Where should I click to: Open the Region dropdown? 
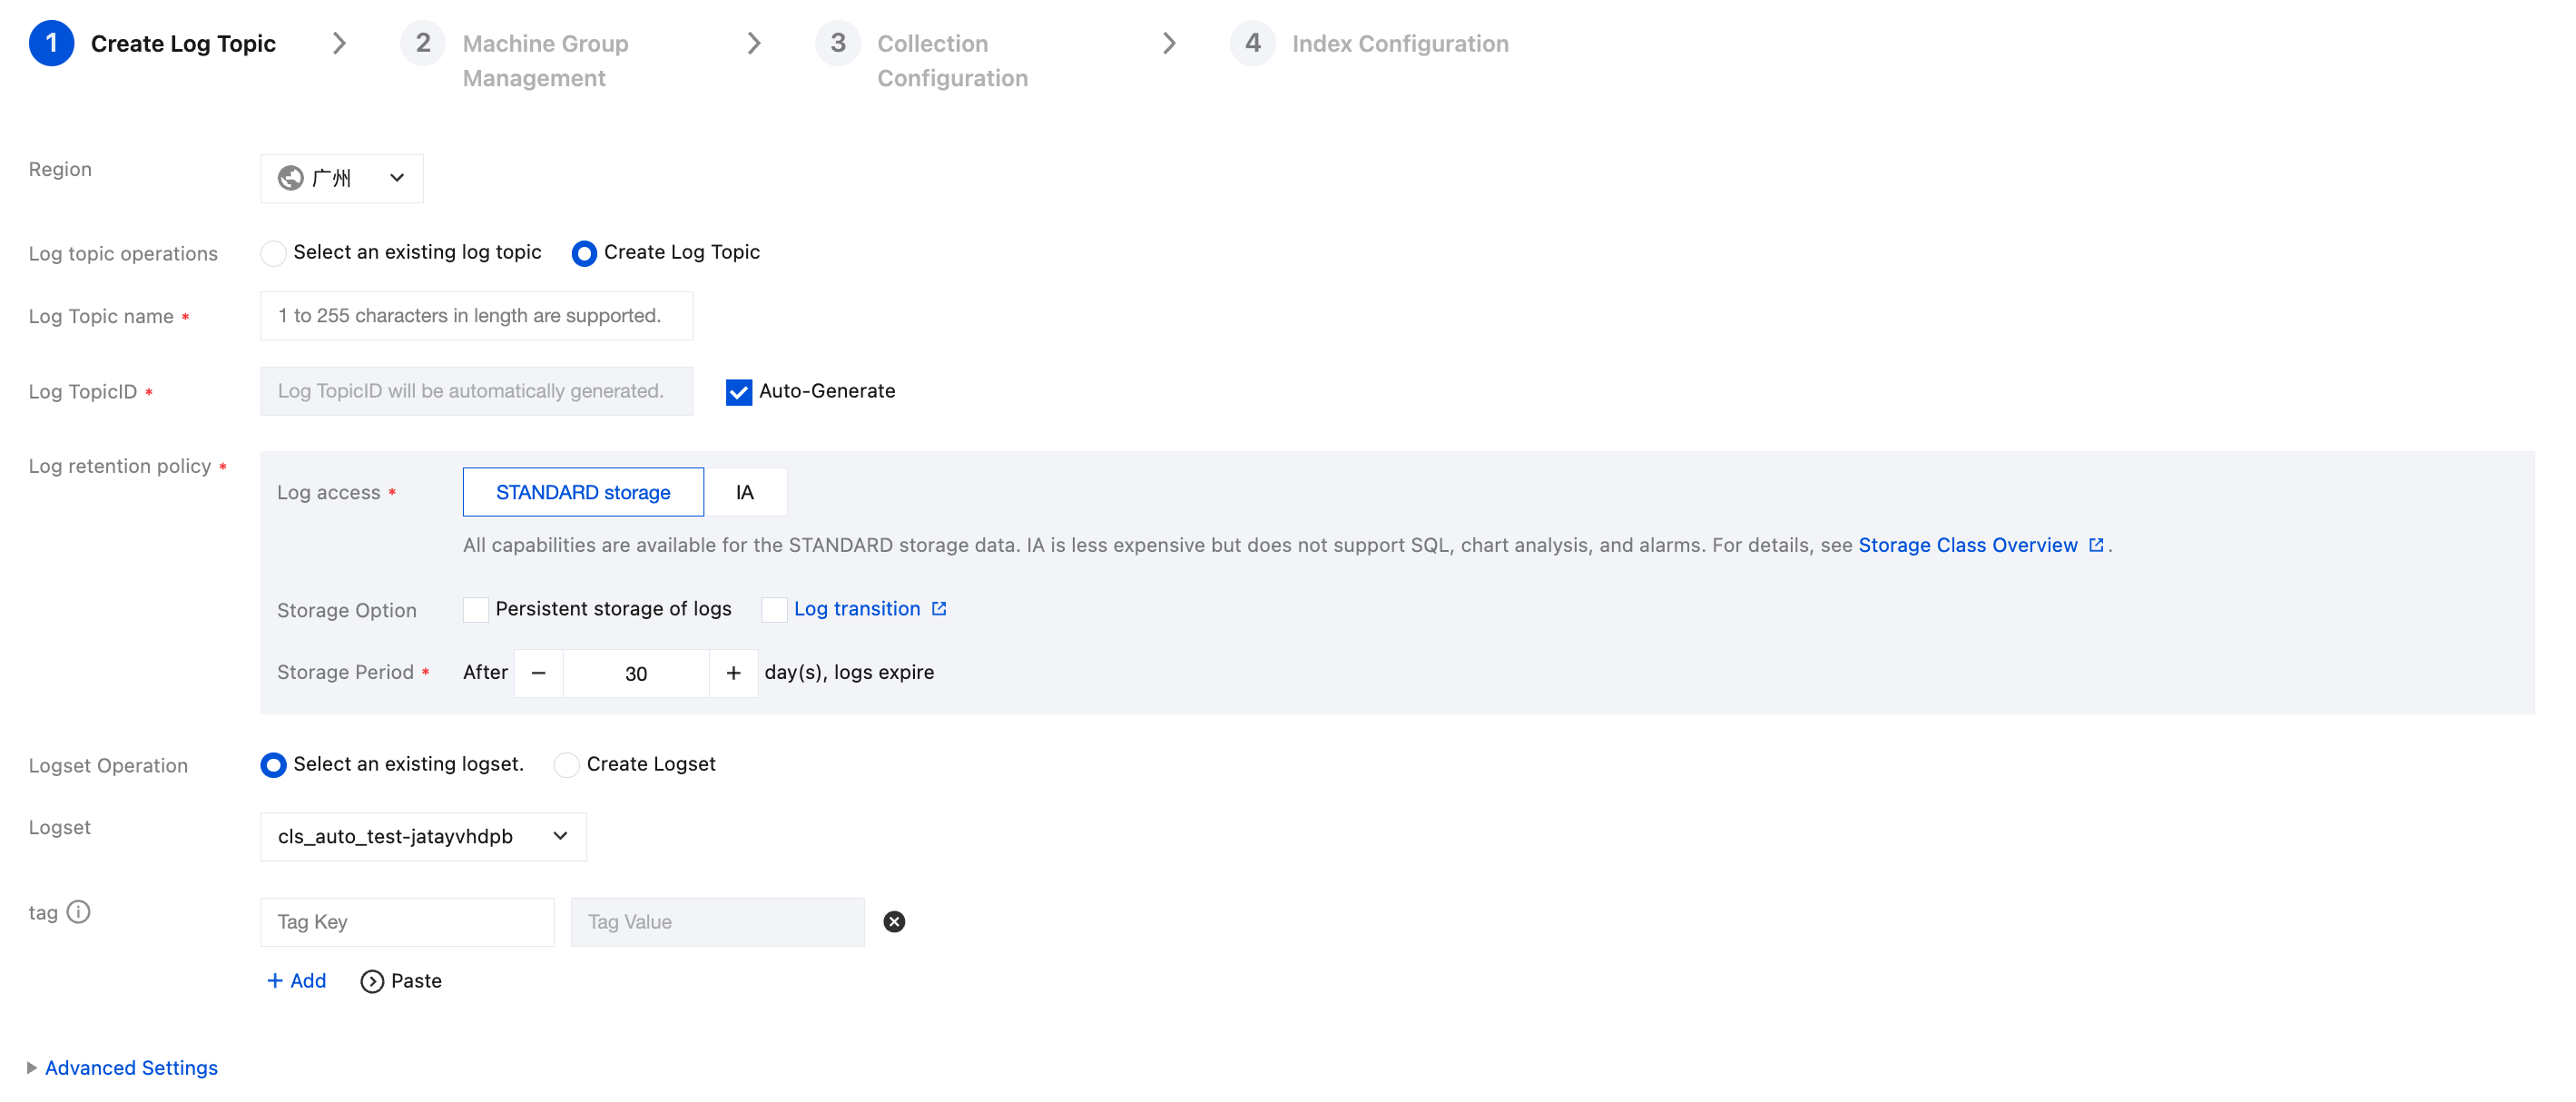[x=341, y=178]
